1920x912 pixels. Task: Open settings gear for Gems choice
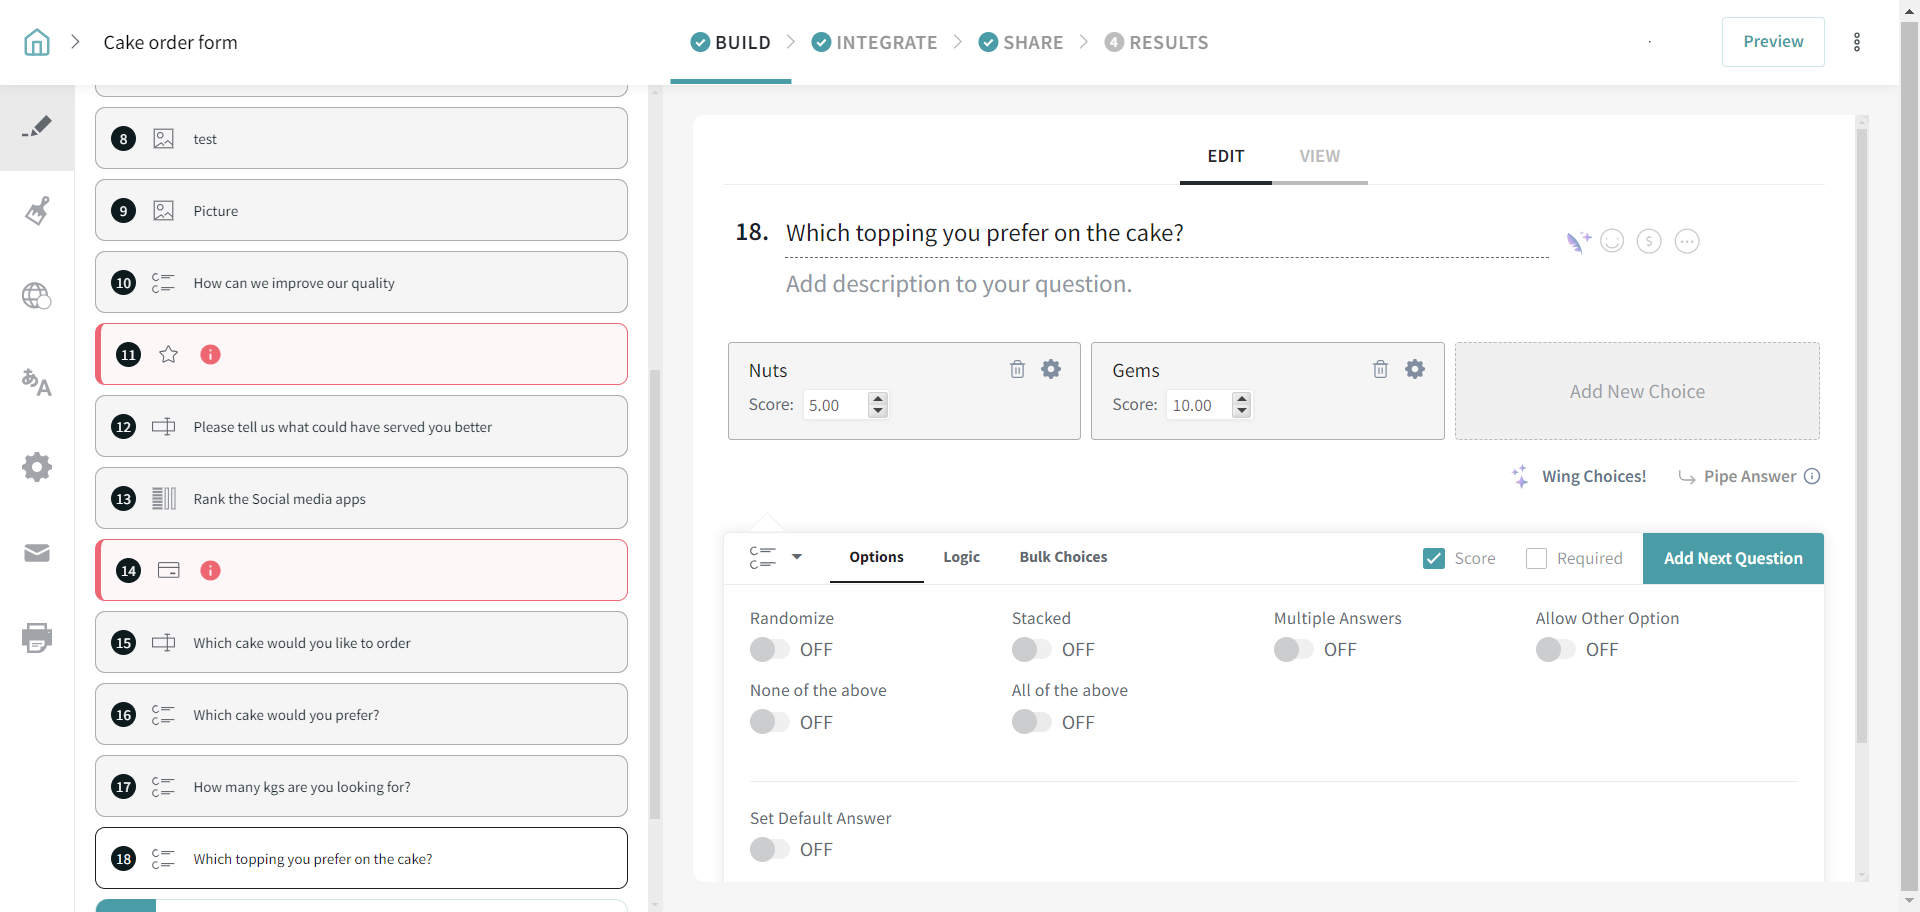point(1414,369)
